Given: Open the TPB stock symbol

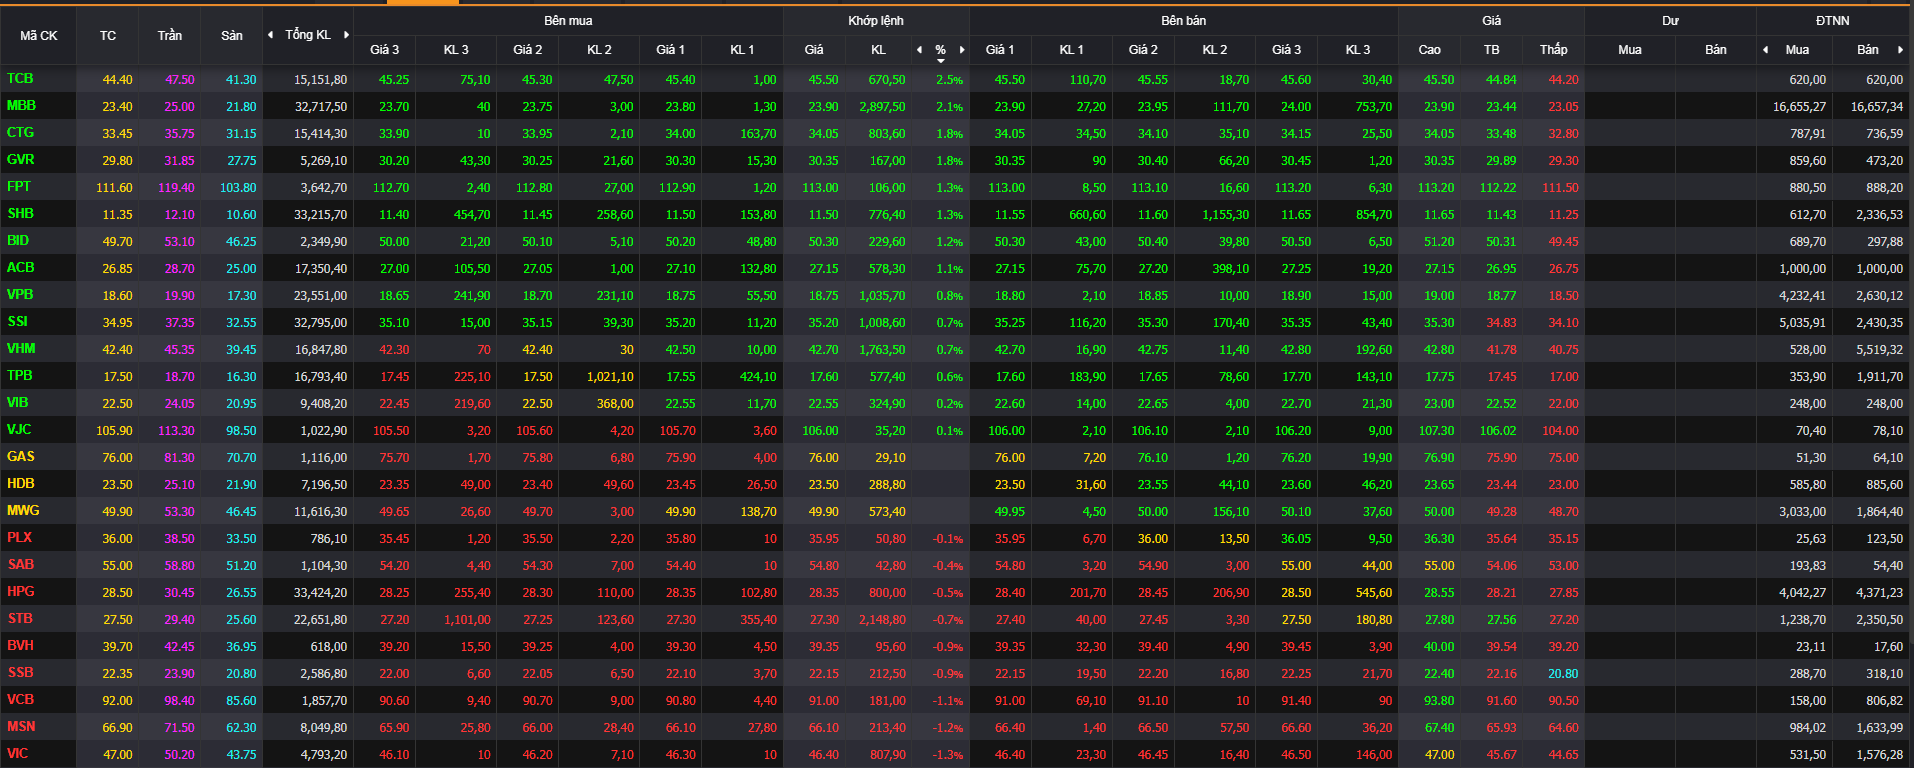Looking at the screenshot, I should tap(20, 376).
